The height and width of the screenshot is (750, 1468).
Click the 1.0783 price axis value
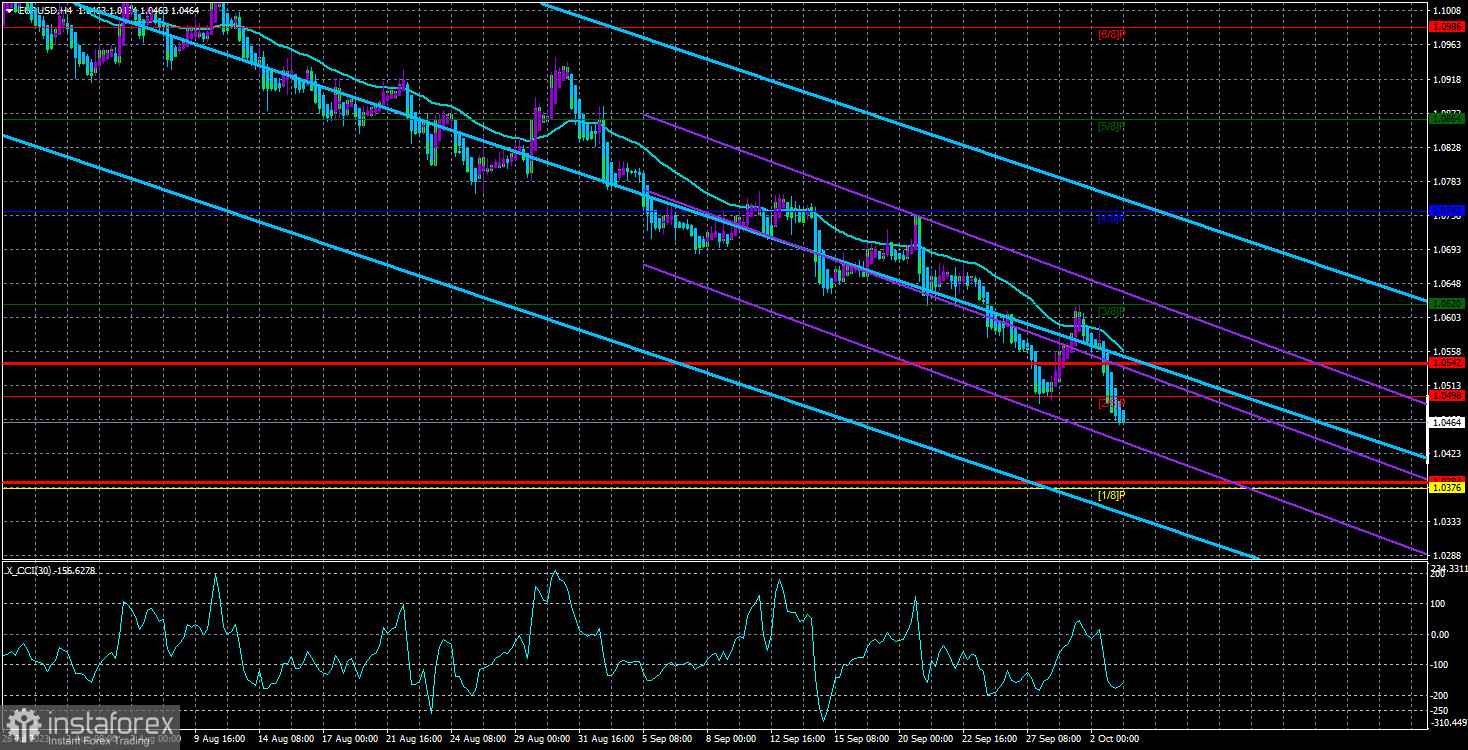[x=1447, y=181]
